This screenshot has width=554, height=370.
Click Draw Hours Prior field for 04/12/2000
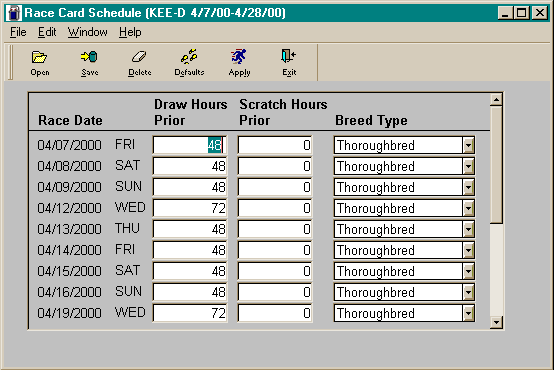pos(190,208)
